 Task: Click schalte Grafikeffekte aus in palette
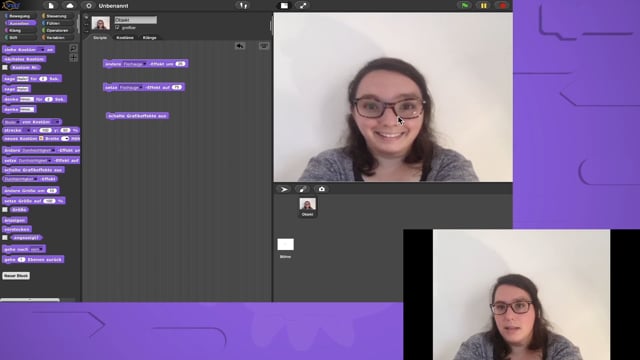pos(33,170)
